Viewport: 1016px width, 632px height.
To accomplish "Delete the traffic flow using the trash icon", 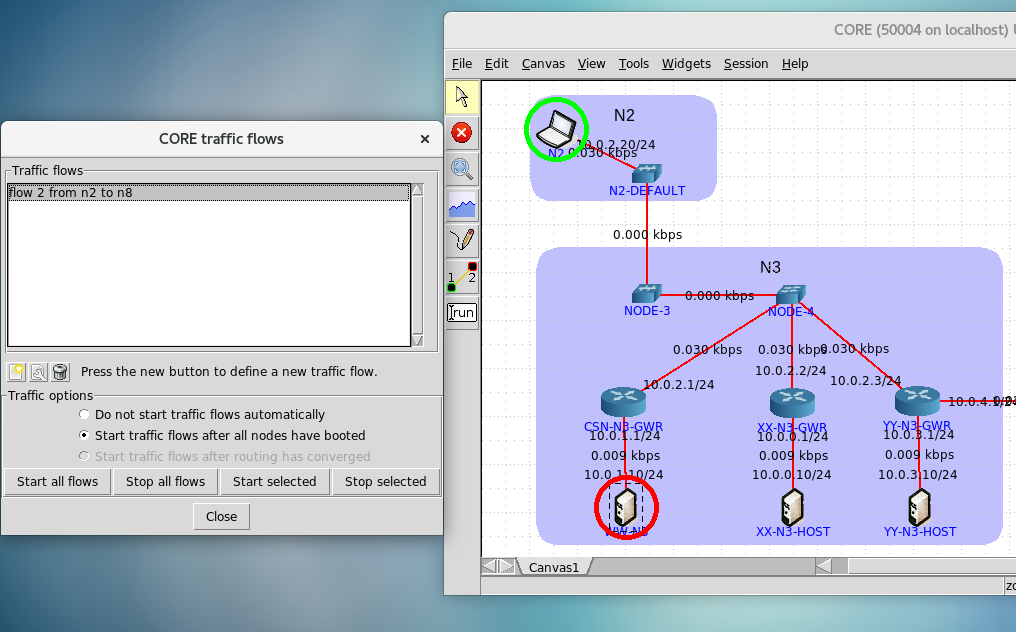I will (60, 372).
